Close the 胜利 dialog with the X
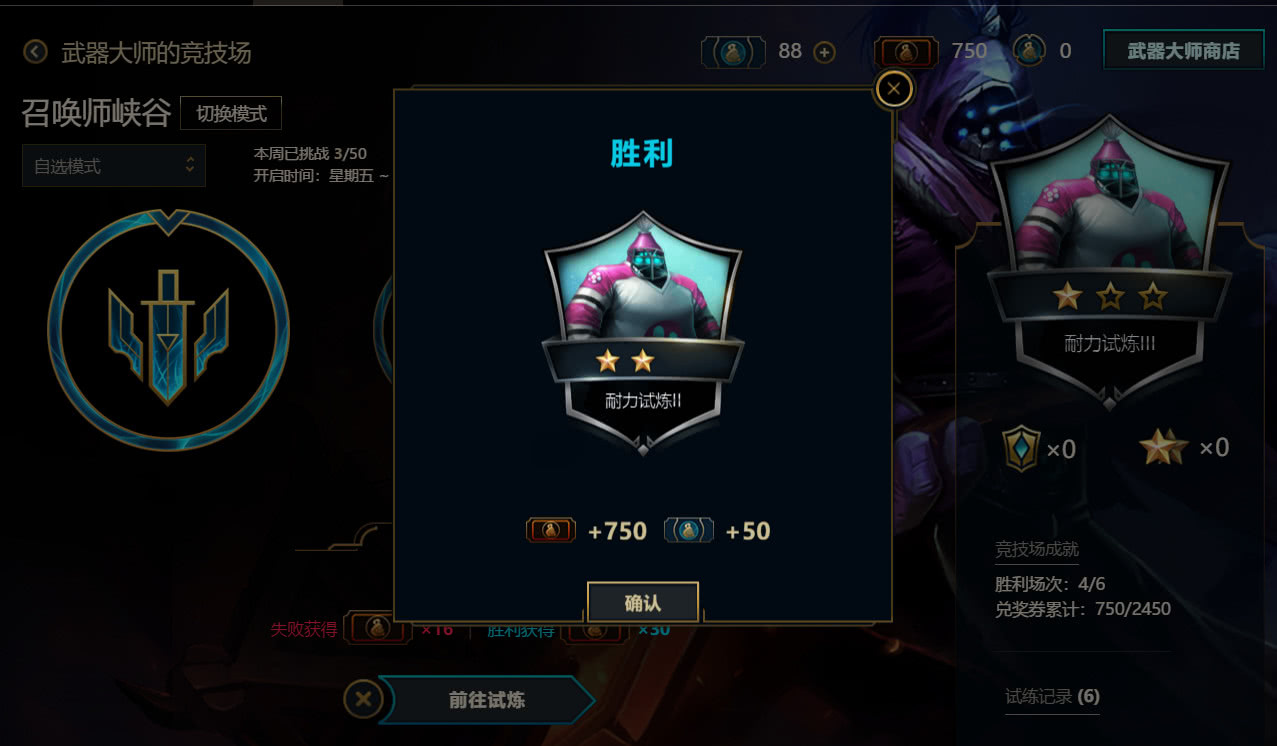The width and height of the screenshot is (1277, 746). 894,90
